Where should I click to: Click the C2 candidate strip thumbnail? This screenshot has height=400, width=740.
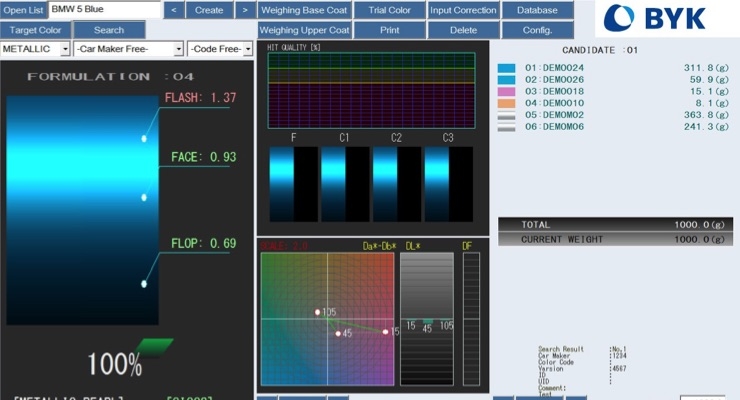[397, 184]
